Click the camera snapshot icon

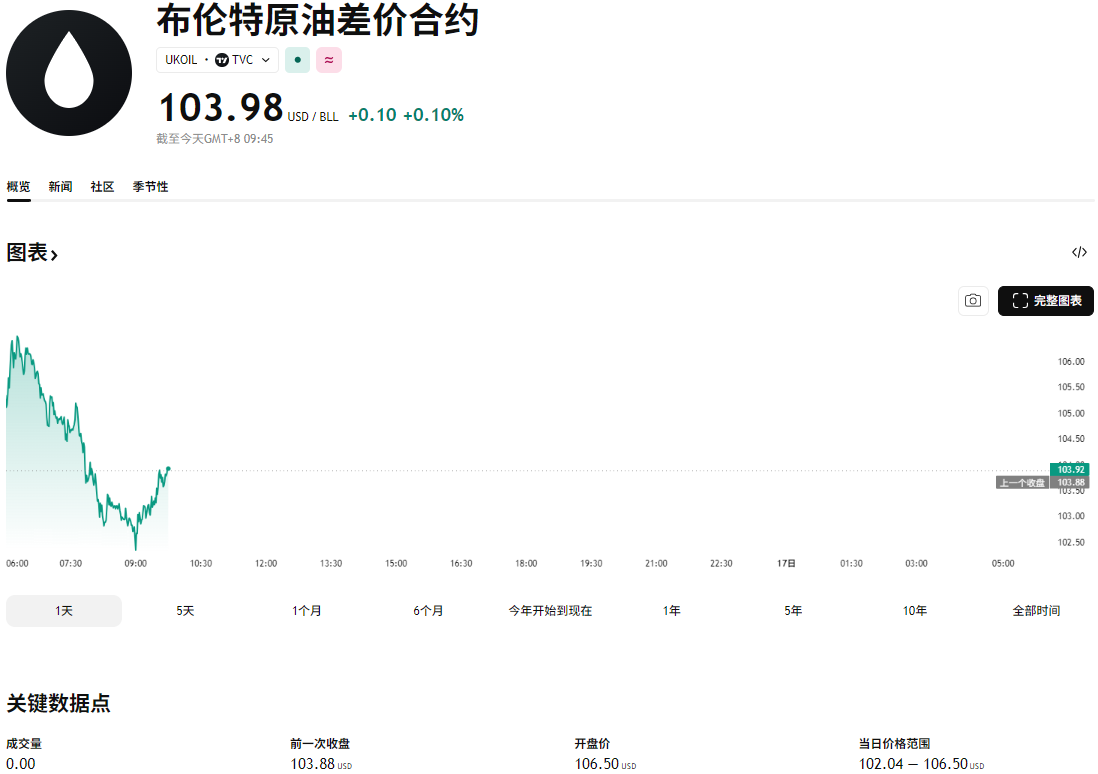point(973,301)
